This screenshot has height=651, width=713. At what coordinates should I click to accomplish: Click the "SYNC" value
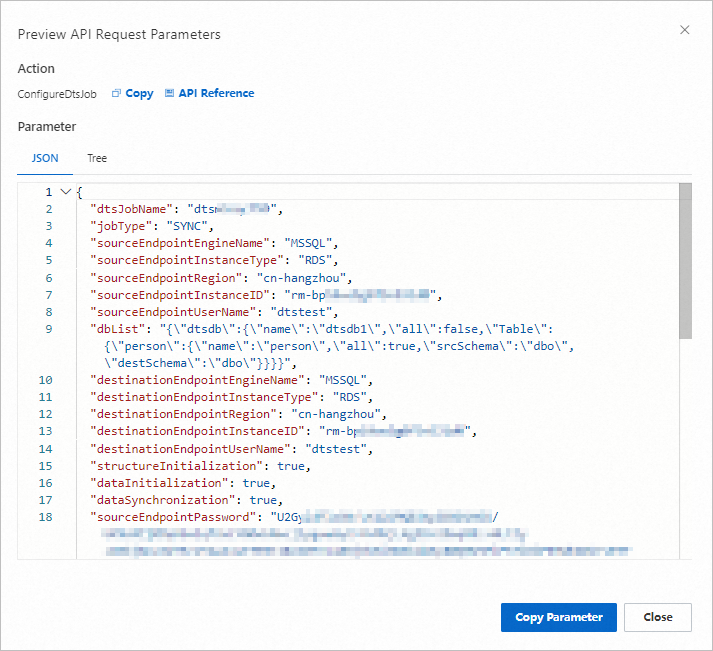(186, 226)
